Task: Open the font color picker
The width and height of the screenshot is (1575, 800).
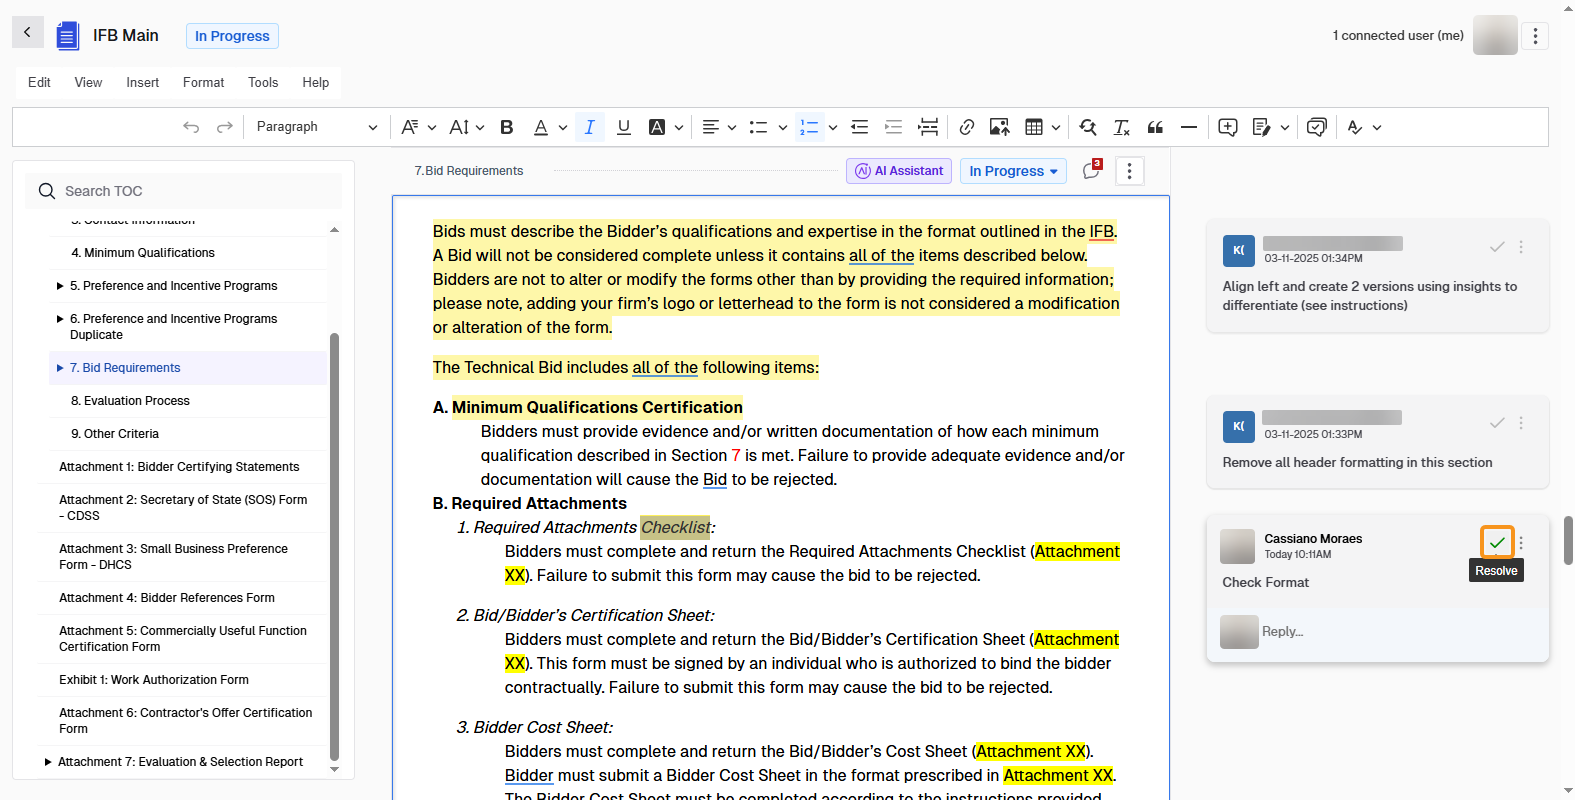Action: pyautogui.click(x=541, y=127)
